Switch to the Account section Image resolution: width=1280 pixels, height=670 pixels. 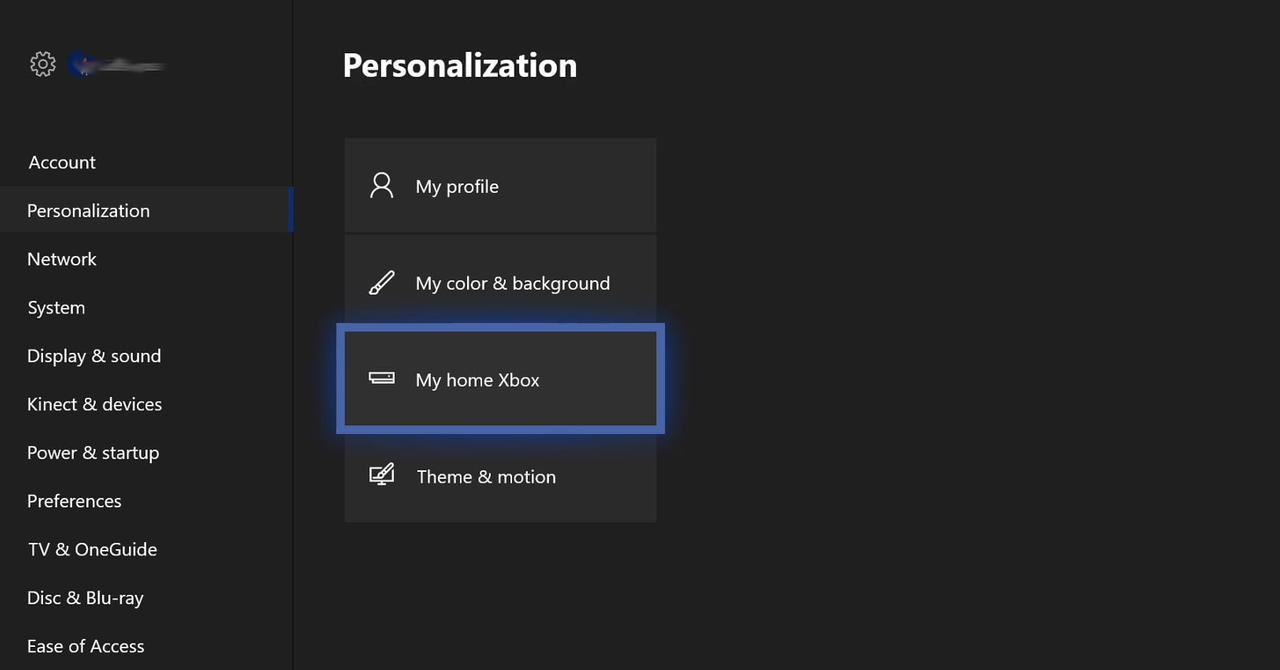click(x=62, y=162)
